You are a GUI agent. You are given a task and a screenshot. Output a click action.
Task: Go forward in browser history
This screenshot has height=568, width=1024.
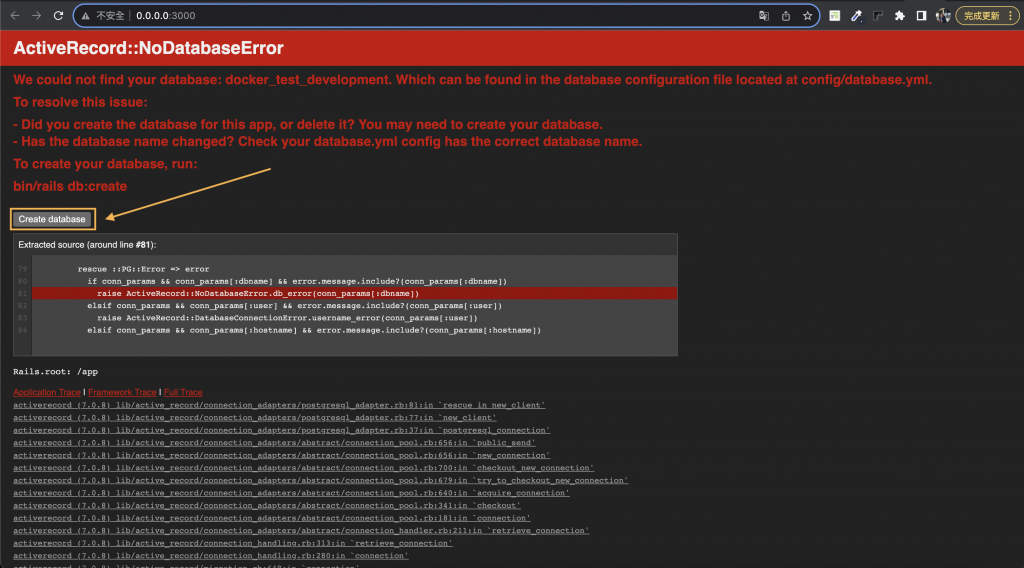coord(37,16)
